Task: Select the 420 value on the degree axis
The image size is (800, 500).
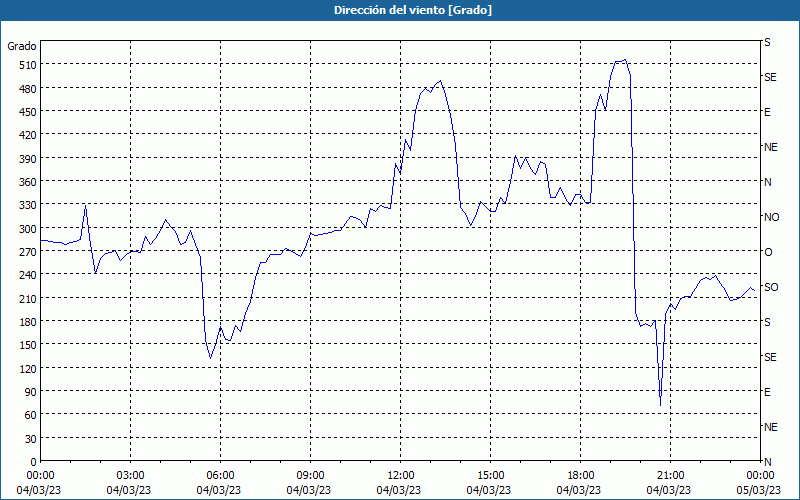Action: coord(28,135)
